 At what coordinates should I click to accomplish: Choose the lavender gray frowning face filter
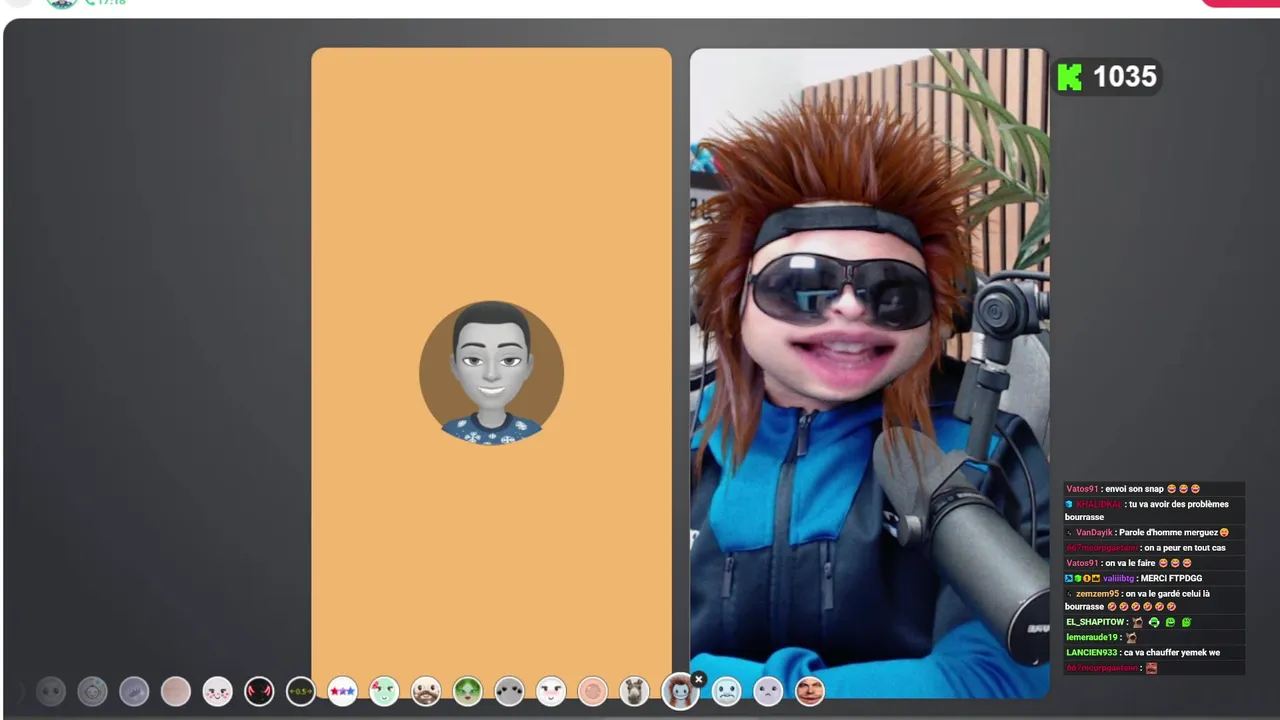[x=768, y=691]
